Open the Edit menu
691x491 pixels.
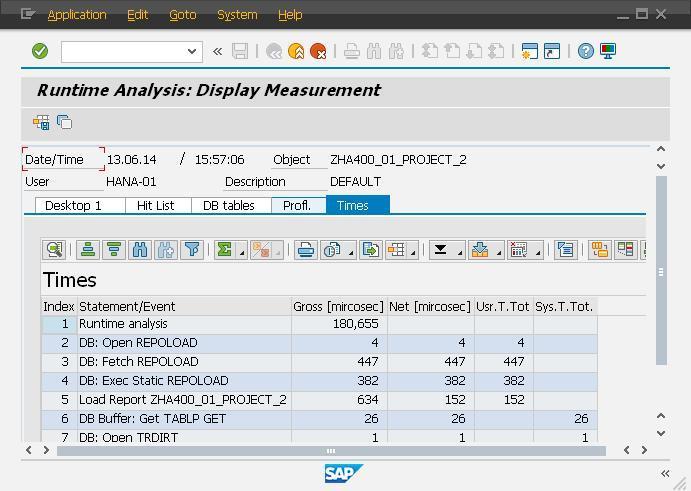tap(137, 15)
